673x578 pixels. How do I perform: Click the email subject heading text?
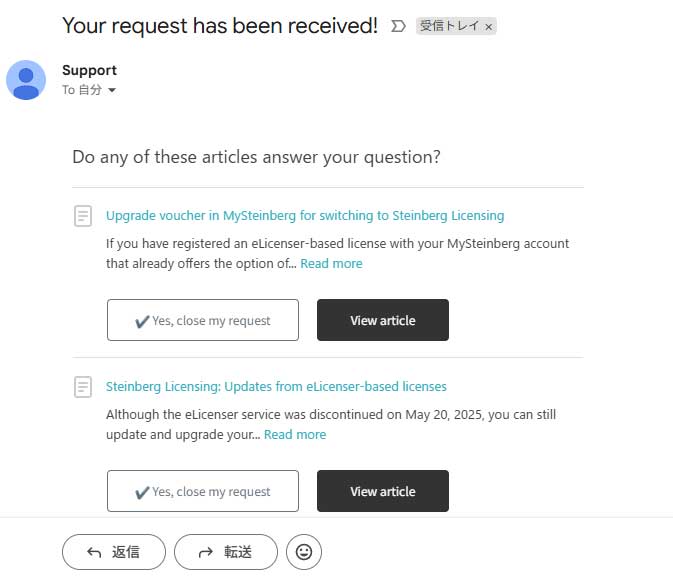[x=220, y=26]
